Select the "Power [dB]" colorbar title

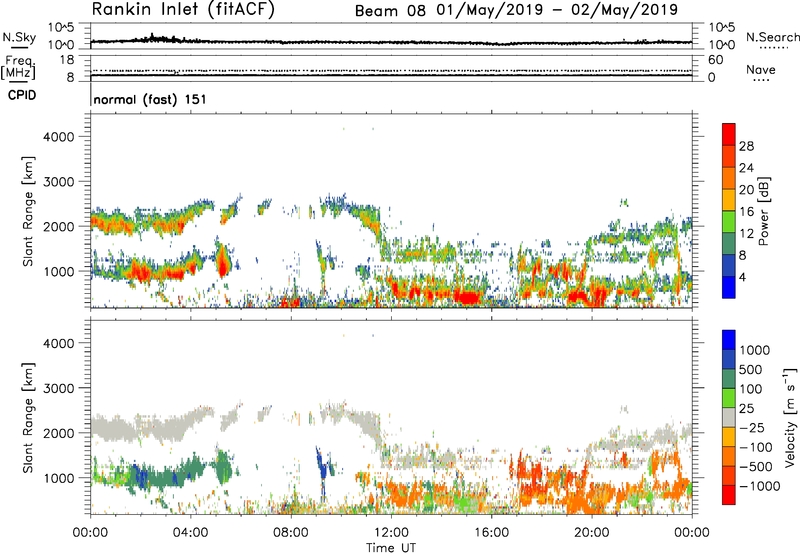point(763,211)
